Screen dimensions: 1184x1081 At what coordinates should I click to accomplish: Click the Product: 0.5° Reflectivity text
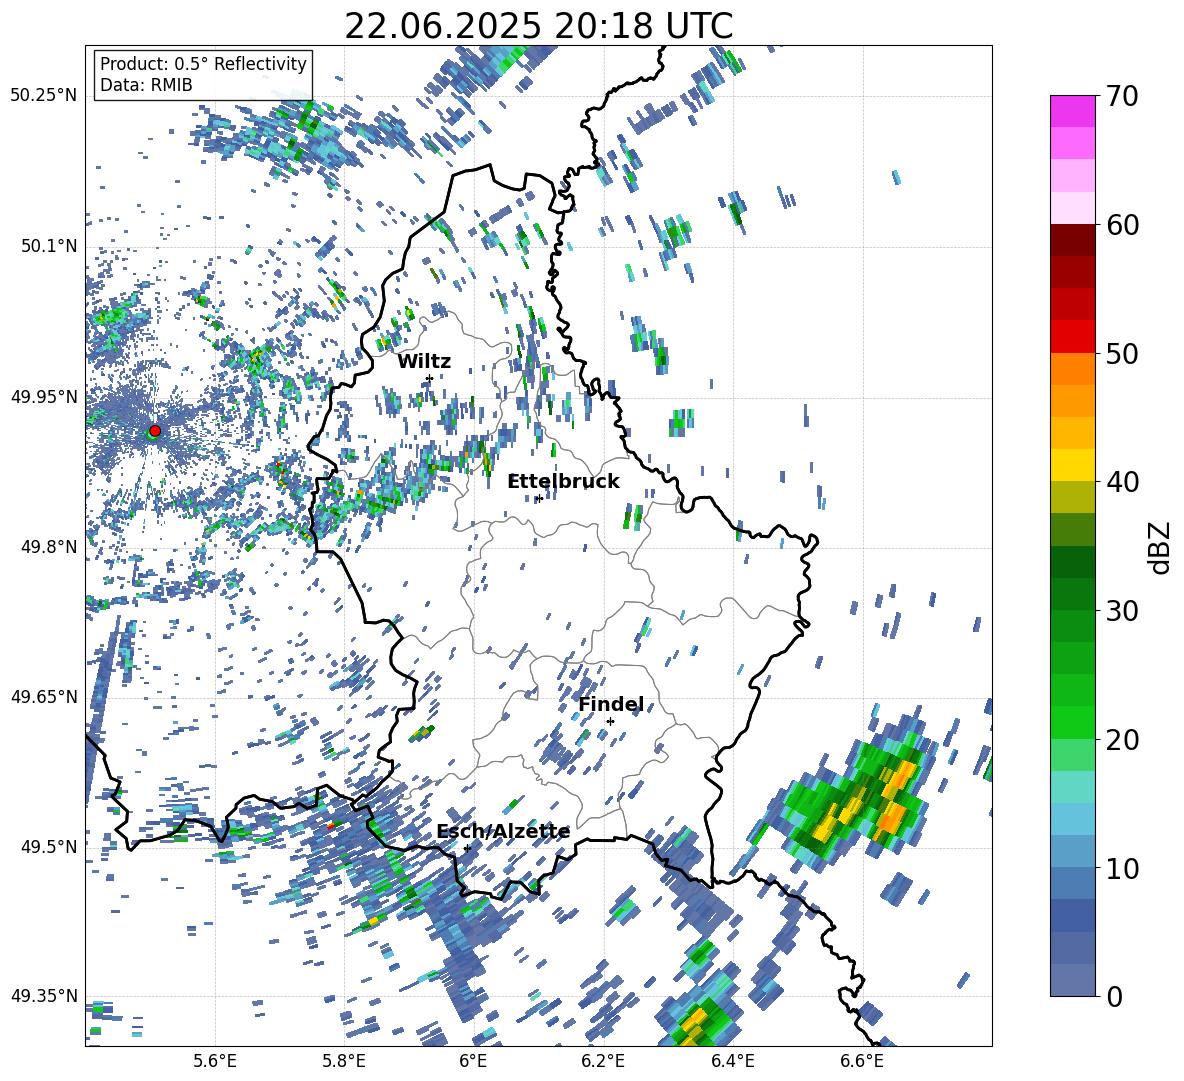pos(203,63)
